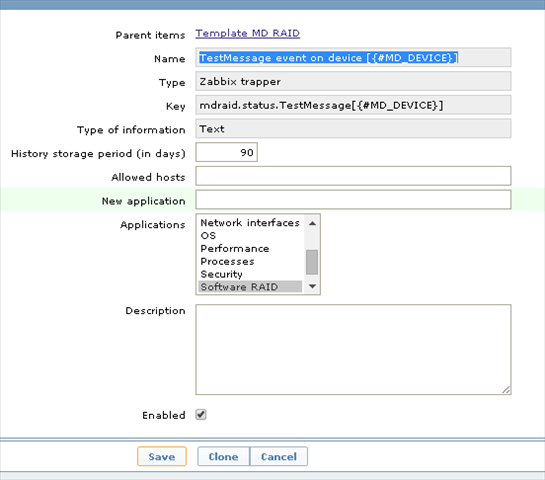Click the Save button
The image size is (545, 480).
click(162, 456)
